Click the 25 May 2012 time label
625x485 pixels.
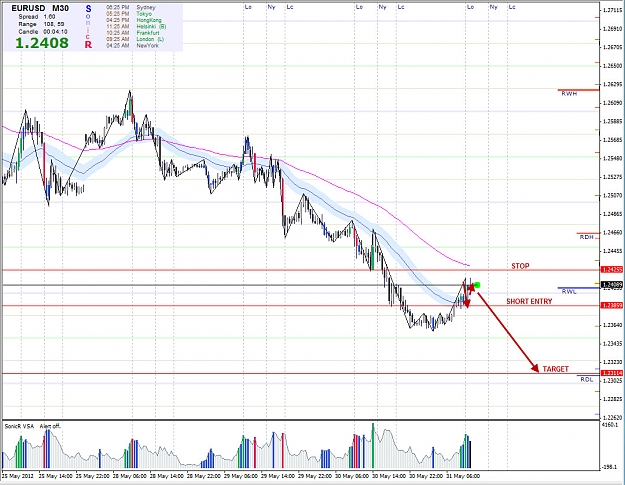(18, 476)
